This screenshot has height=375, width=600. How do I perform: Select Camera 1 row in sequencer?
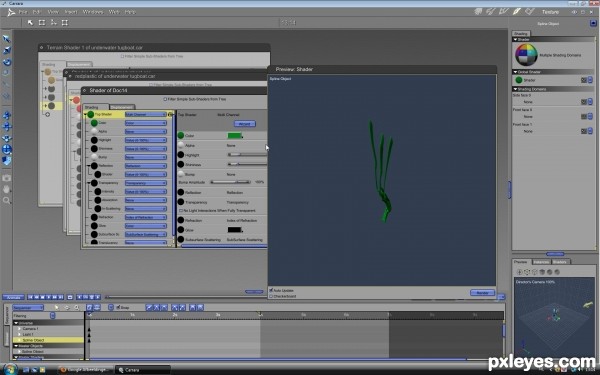tap(49, 328)
